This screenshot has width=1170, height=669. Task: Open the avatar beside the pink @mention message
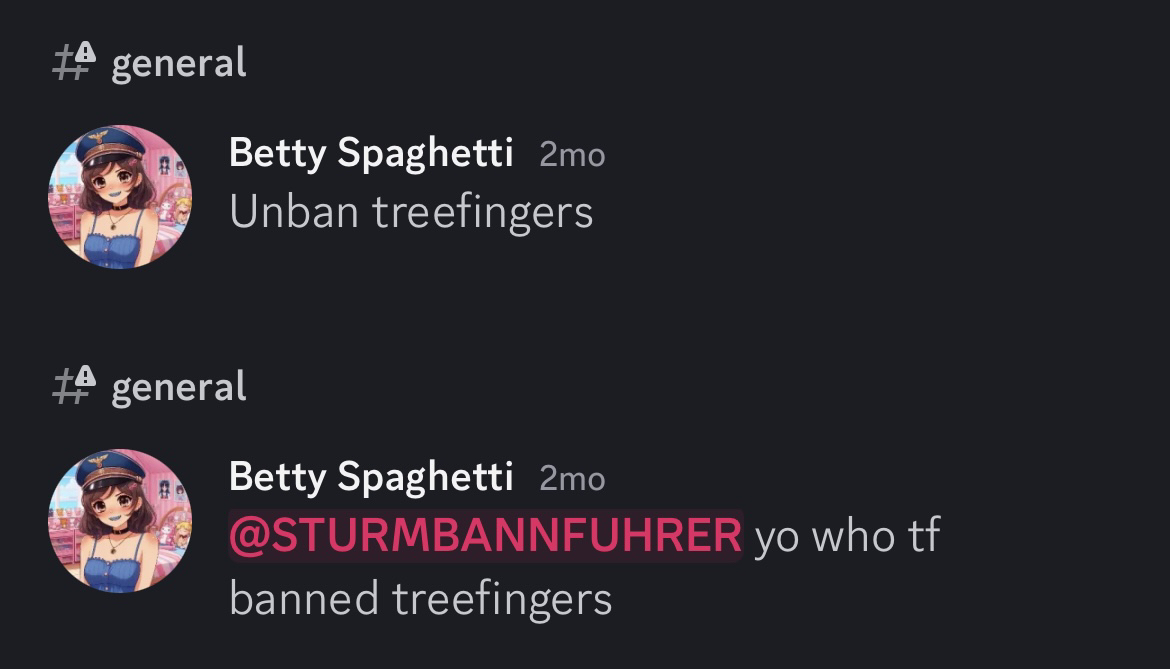[120, 521]
